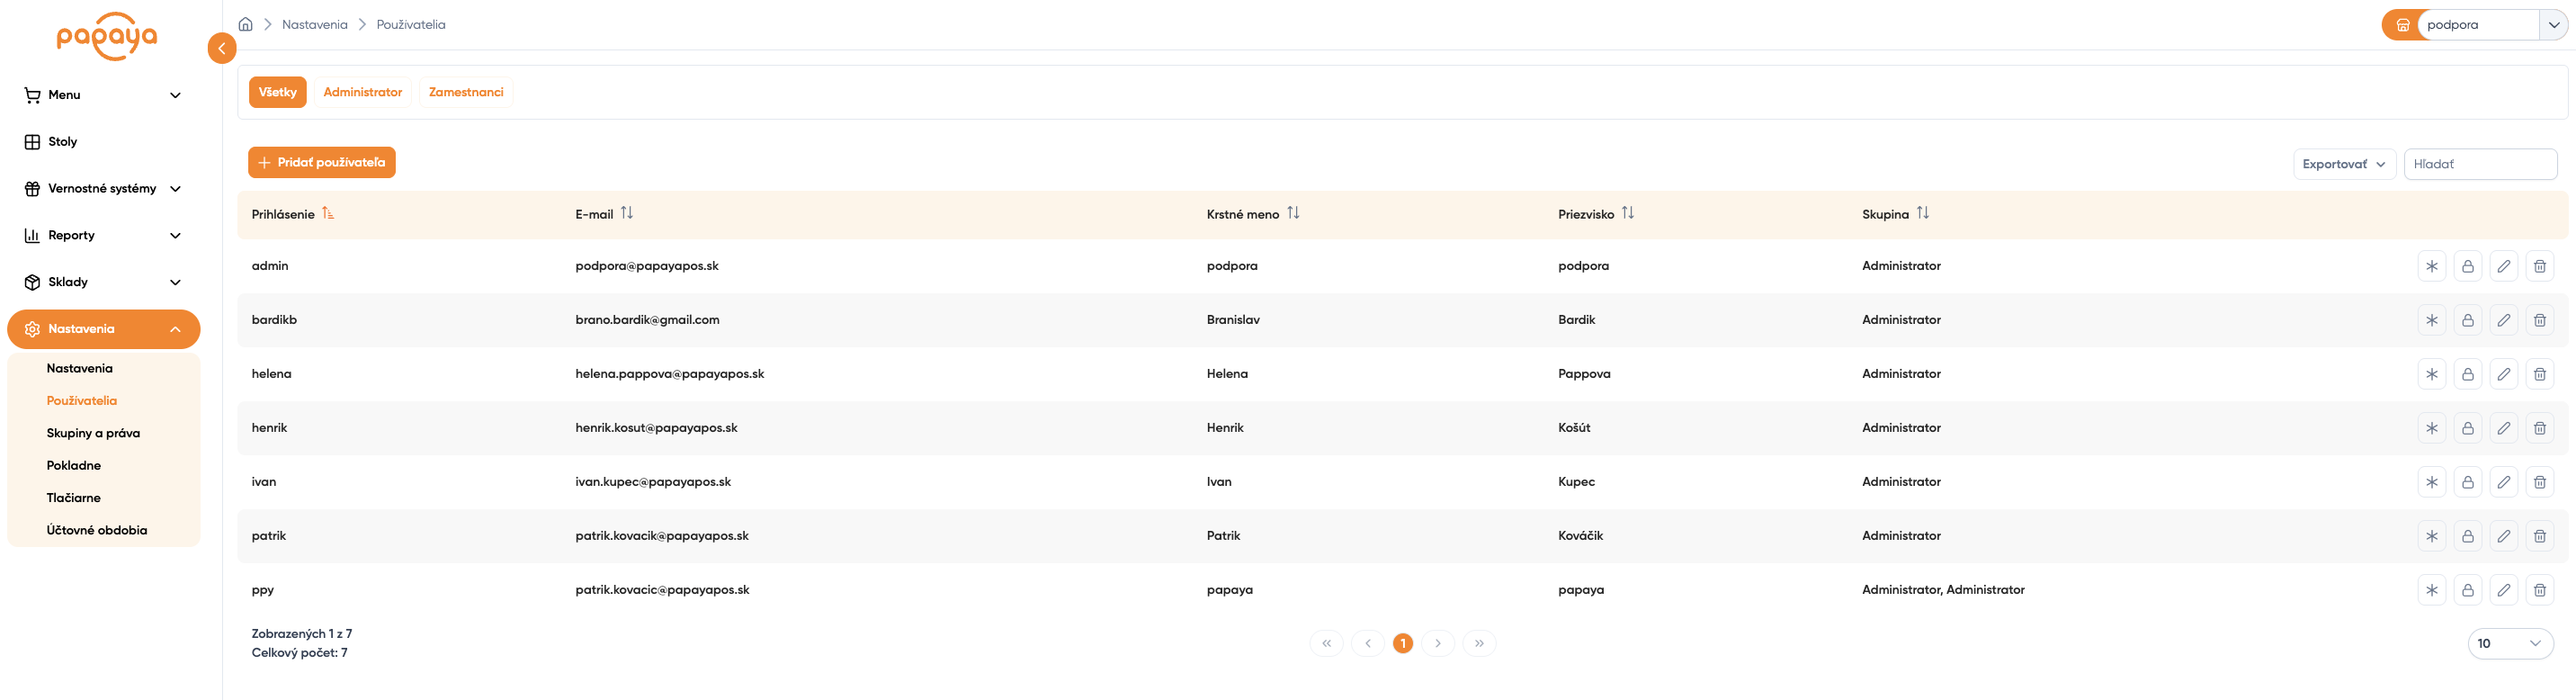This screenshot has width=2576, height=700.
Task: Go to previous page
Action: (1367, 643)
